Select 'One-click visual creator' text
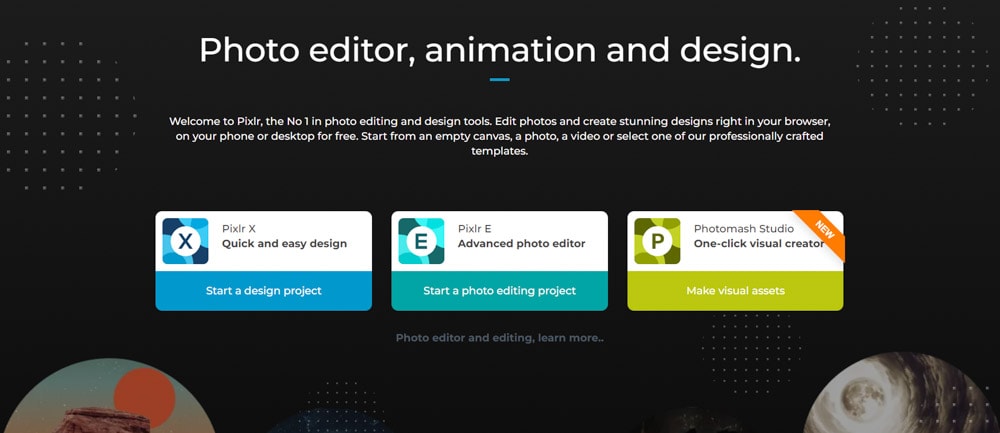The height and width of the screenshot is (433, 1000). tap(759, 244)
